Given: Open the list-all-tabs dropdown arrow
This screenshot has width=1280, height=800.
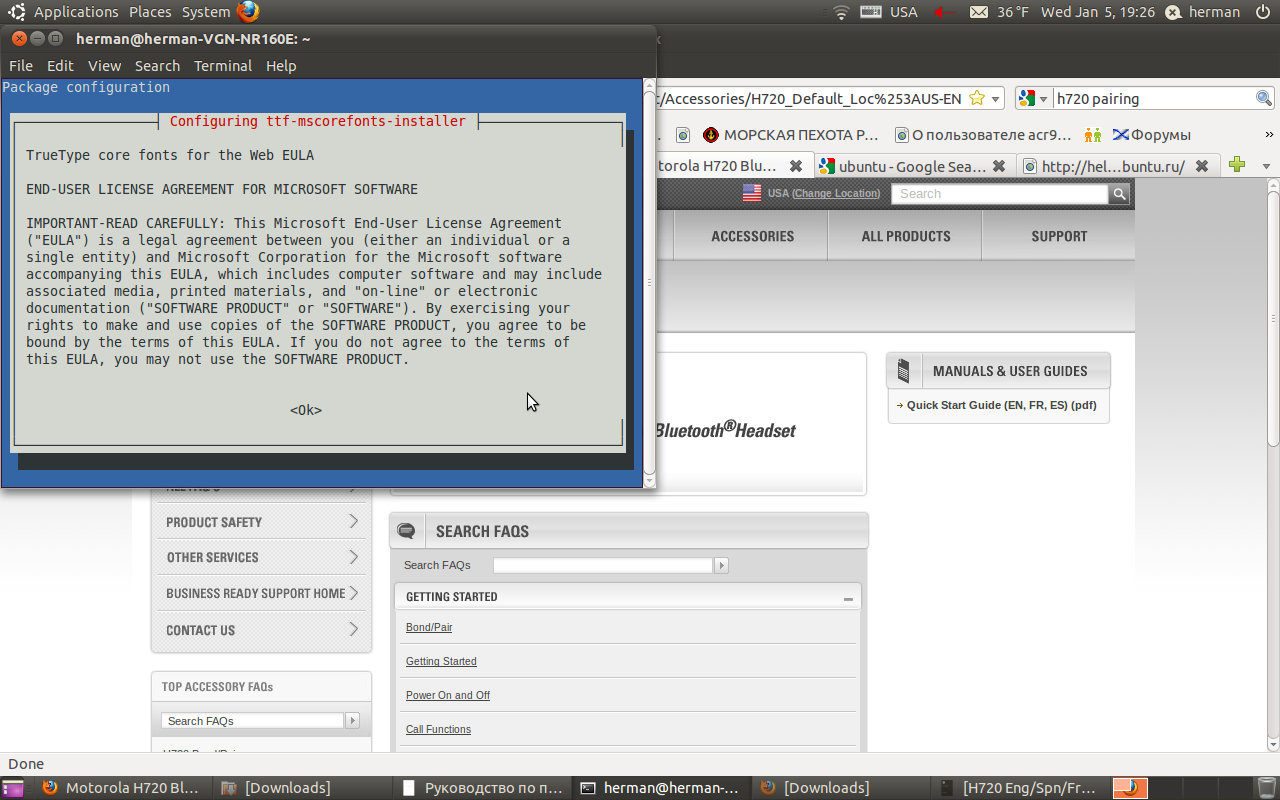Looking at the screenshot, I should (1266, 166).
